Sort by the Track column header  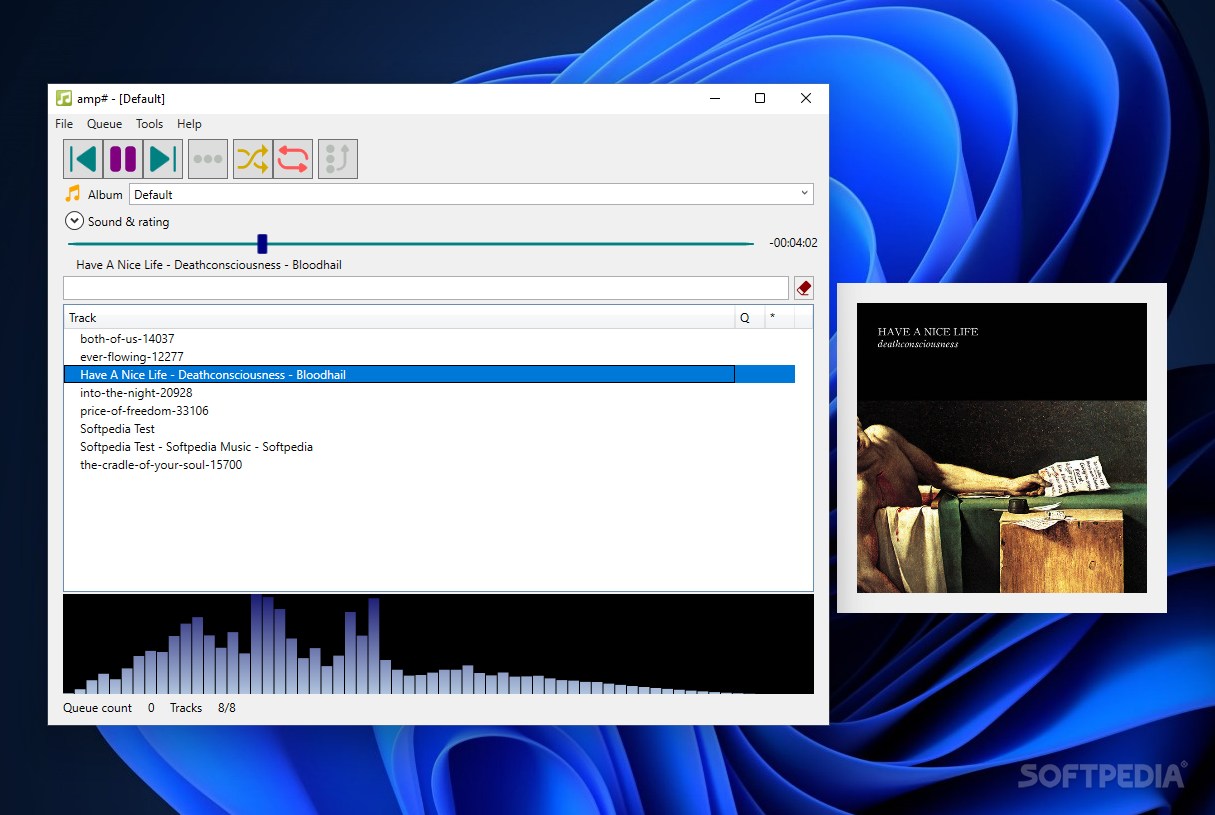399,318
